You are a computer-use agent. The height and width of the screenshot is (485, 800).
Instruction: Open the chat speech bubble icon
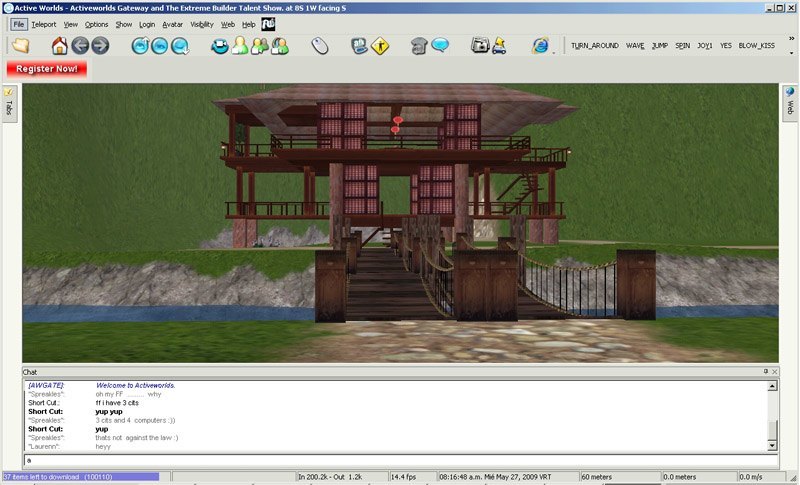440,45
